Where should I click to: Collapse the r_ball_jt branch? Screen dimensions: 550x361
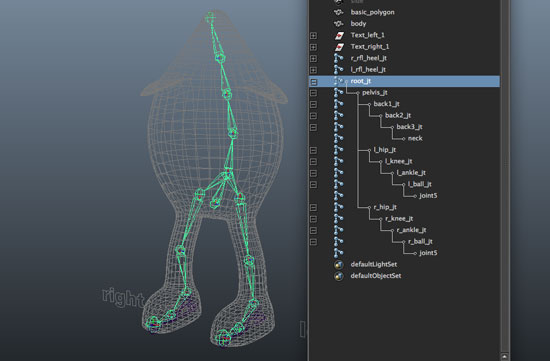coord(313,242)
